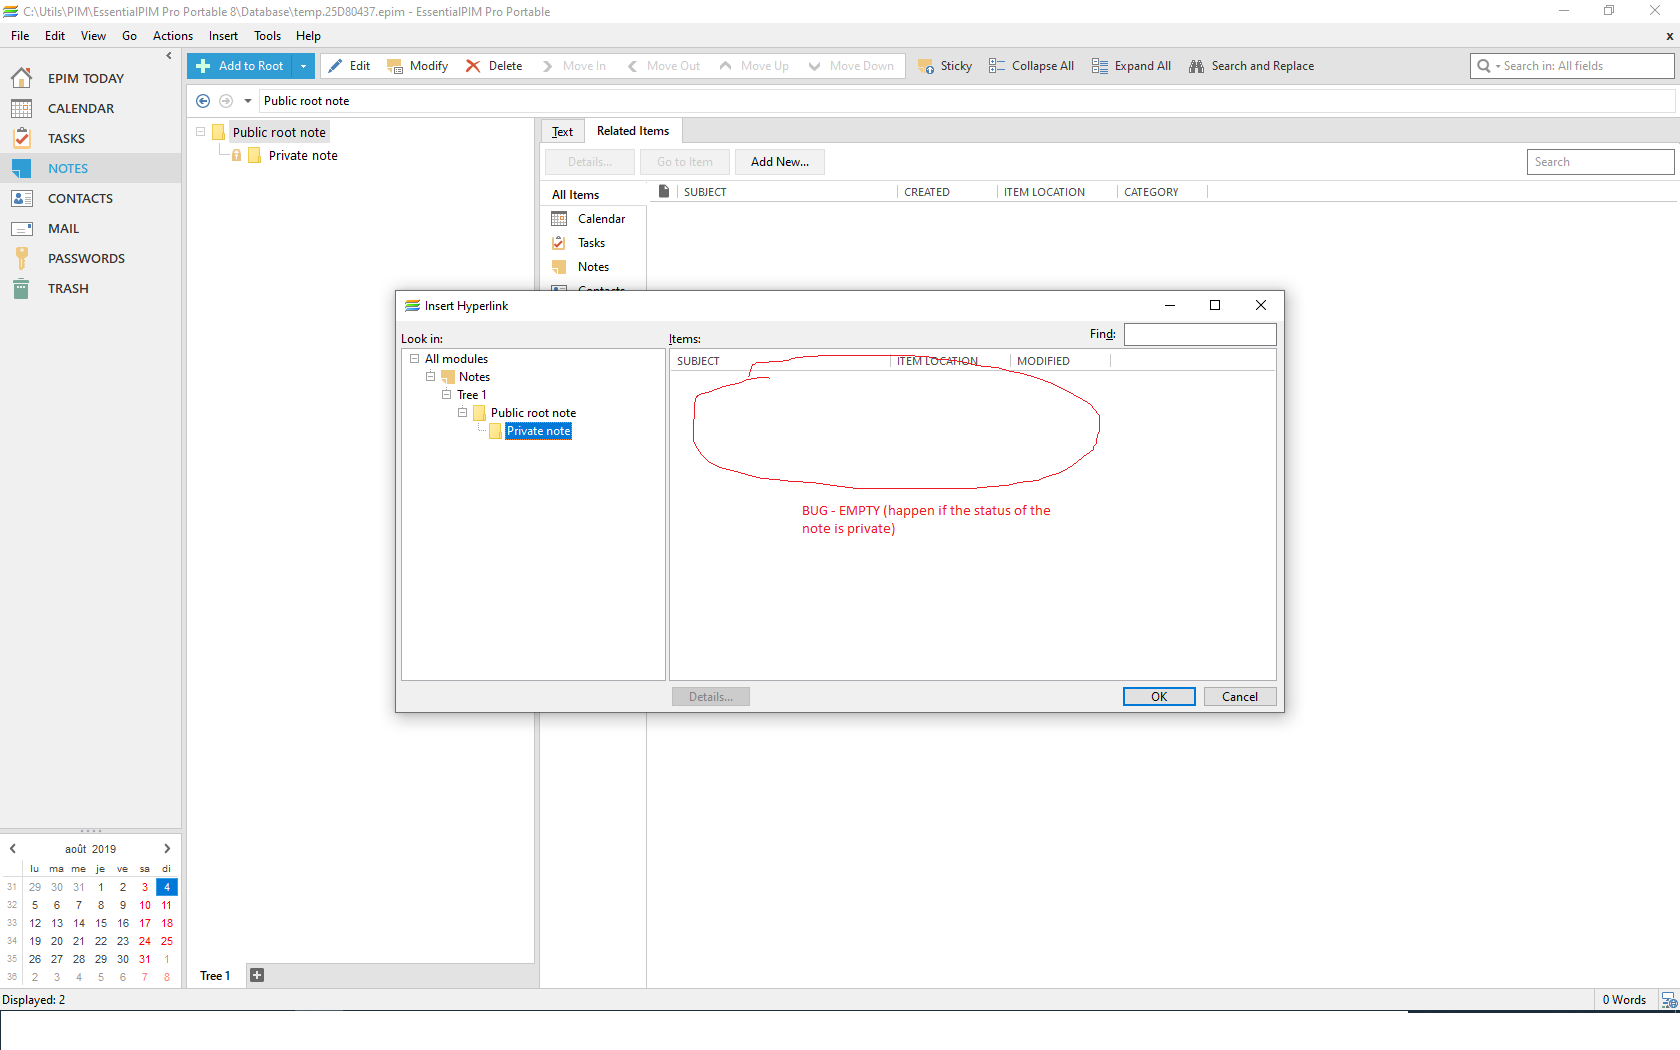Open the Tools menu
This screenshot has height=1050, width=1680.
(x=267, y=36)
